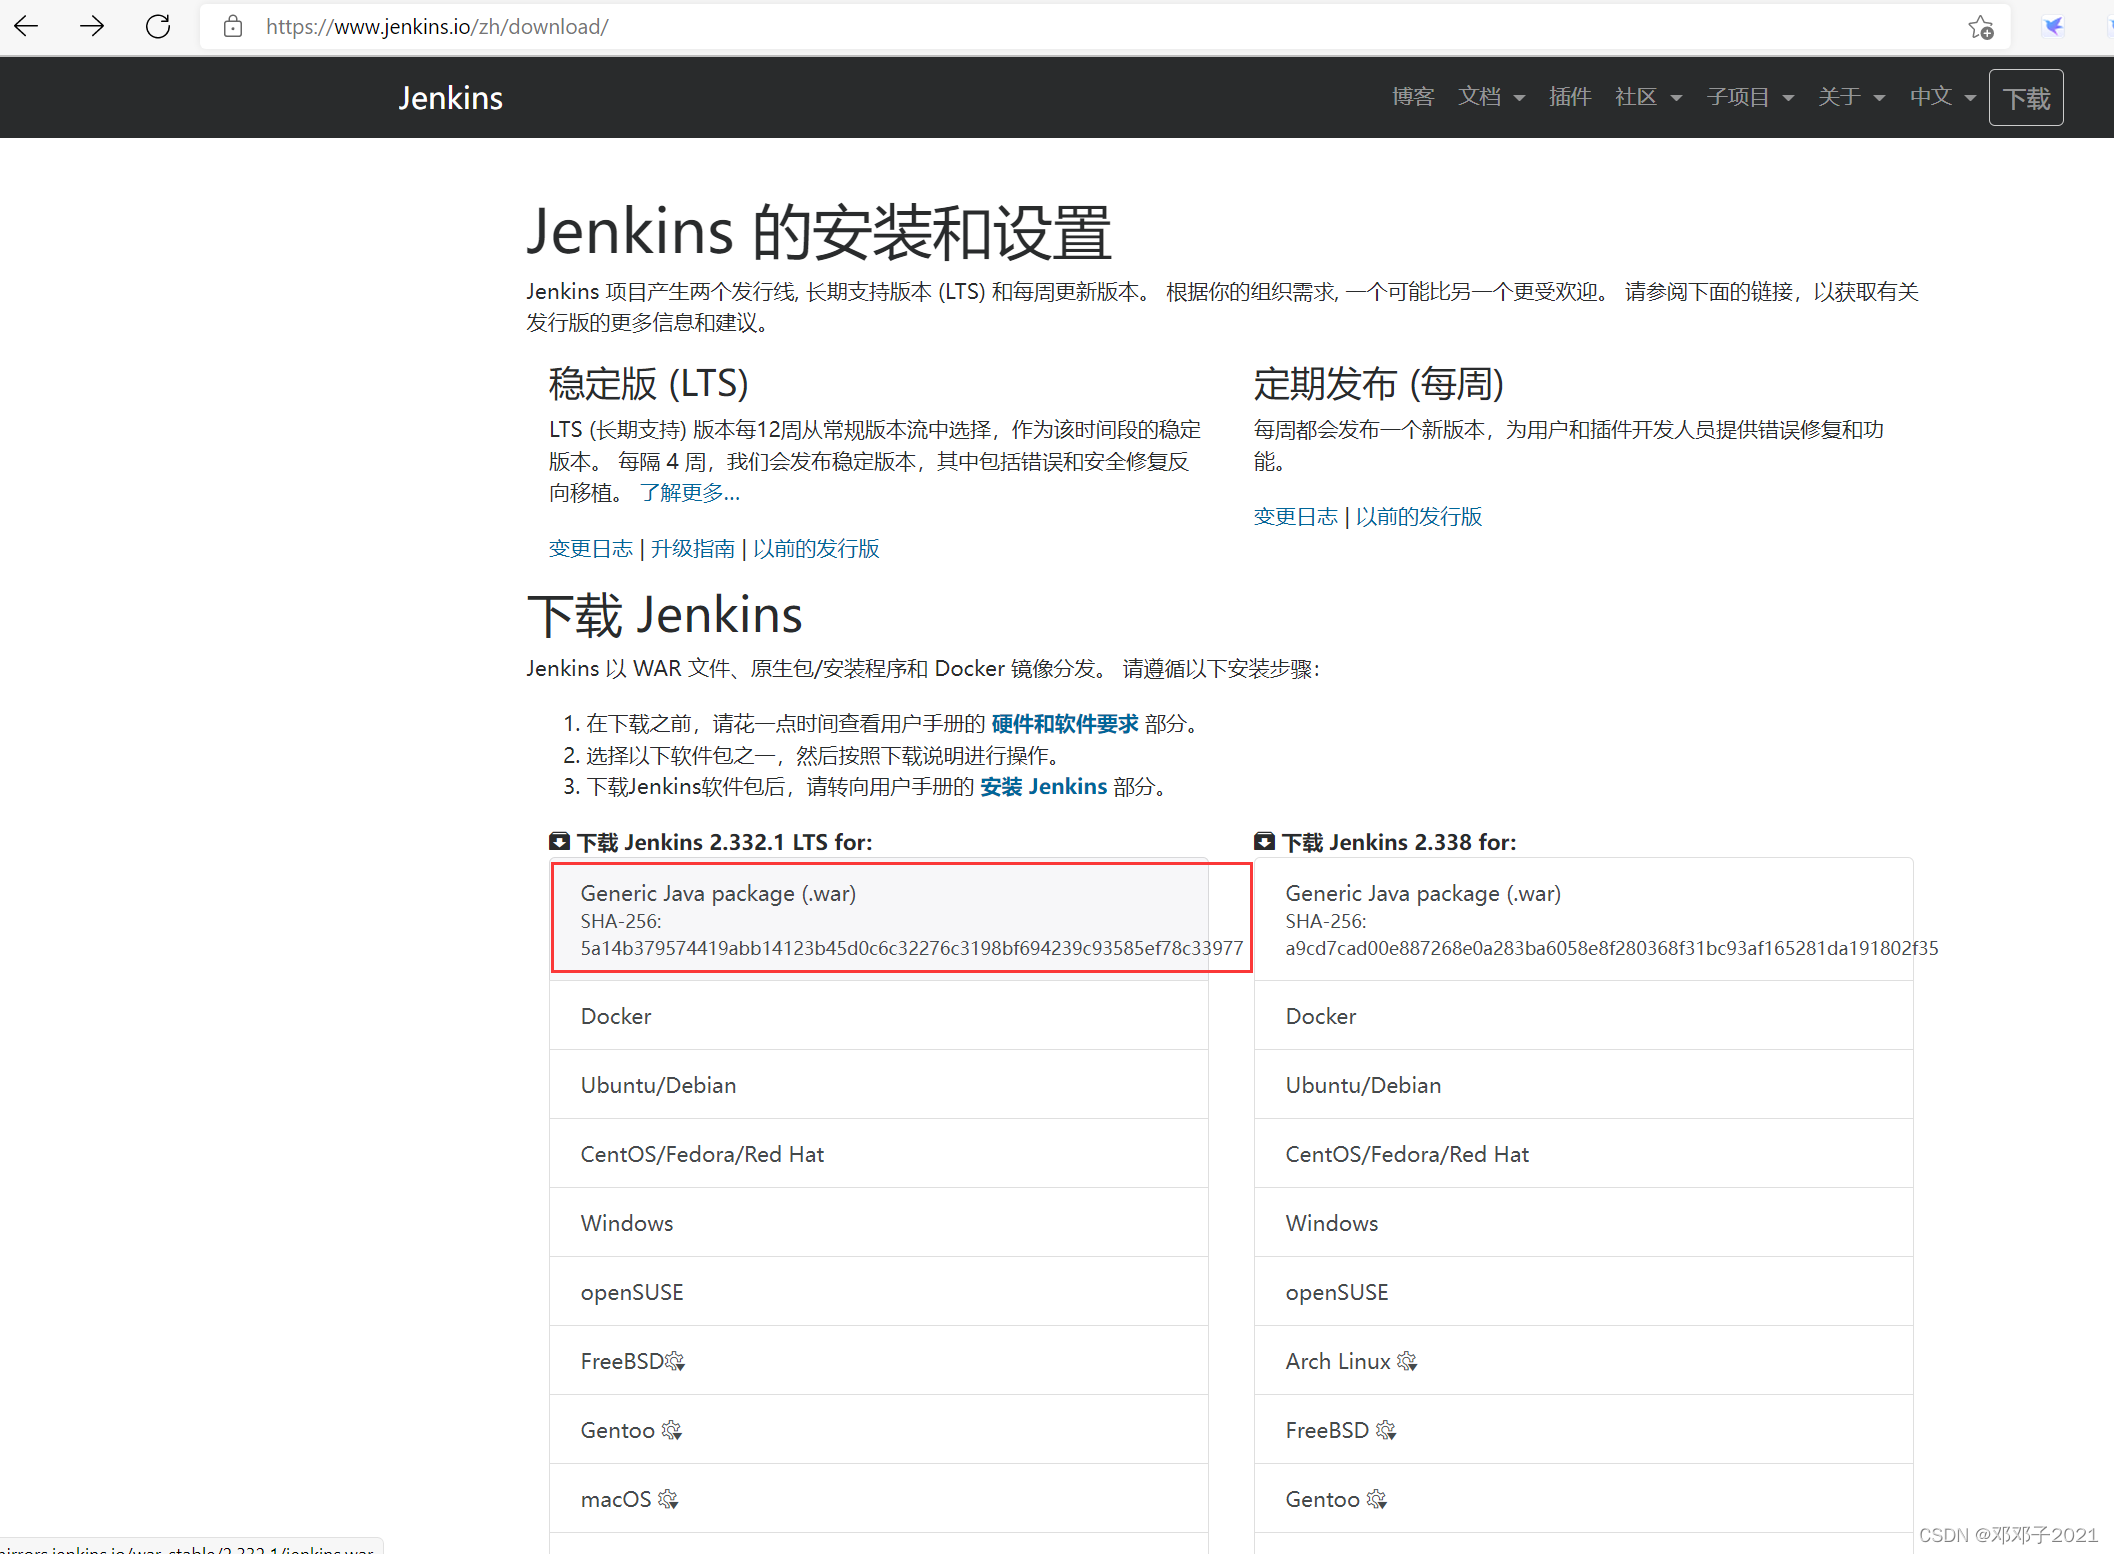Expand the 关于 dropdown menu
The width and height of the screenshot is (2114, 1554).
(1851, 97)
